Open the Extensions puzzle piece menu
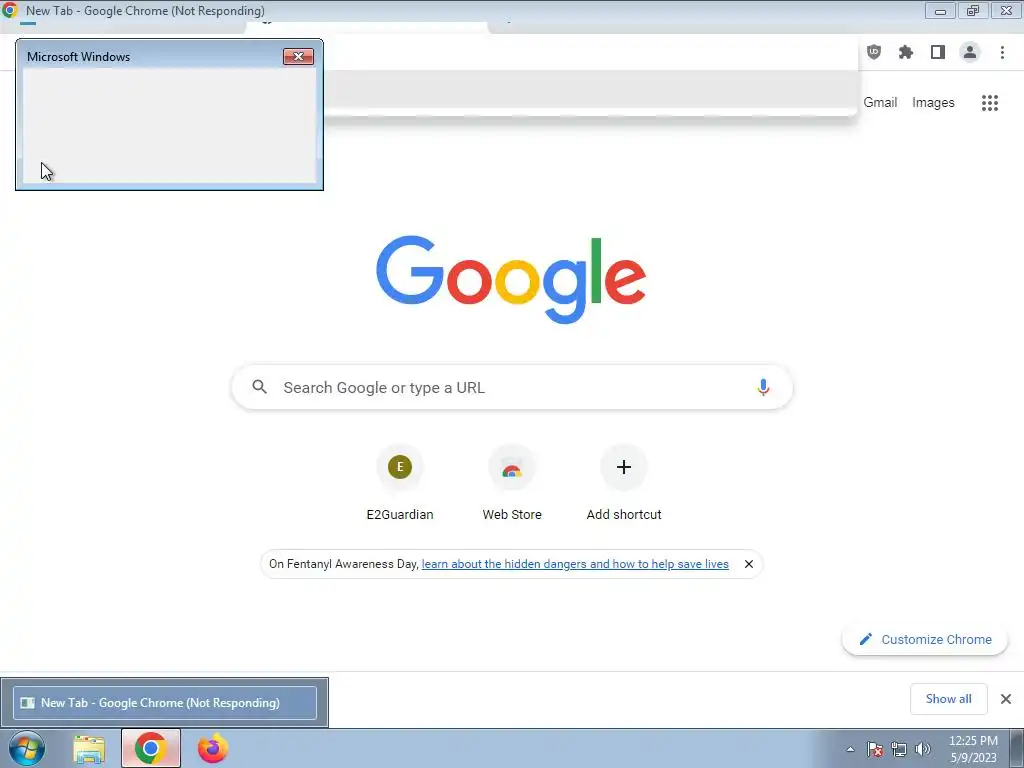The height and width of the screenshot is (768, 1024). click(906, 52)
